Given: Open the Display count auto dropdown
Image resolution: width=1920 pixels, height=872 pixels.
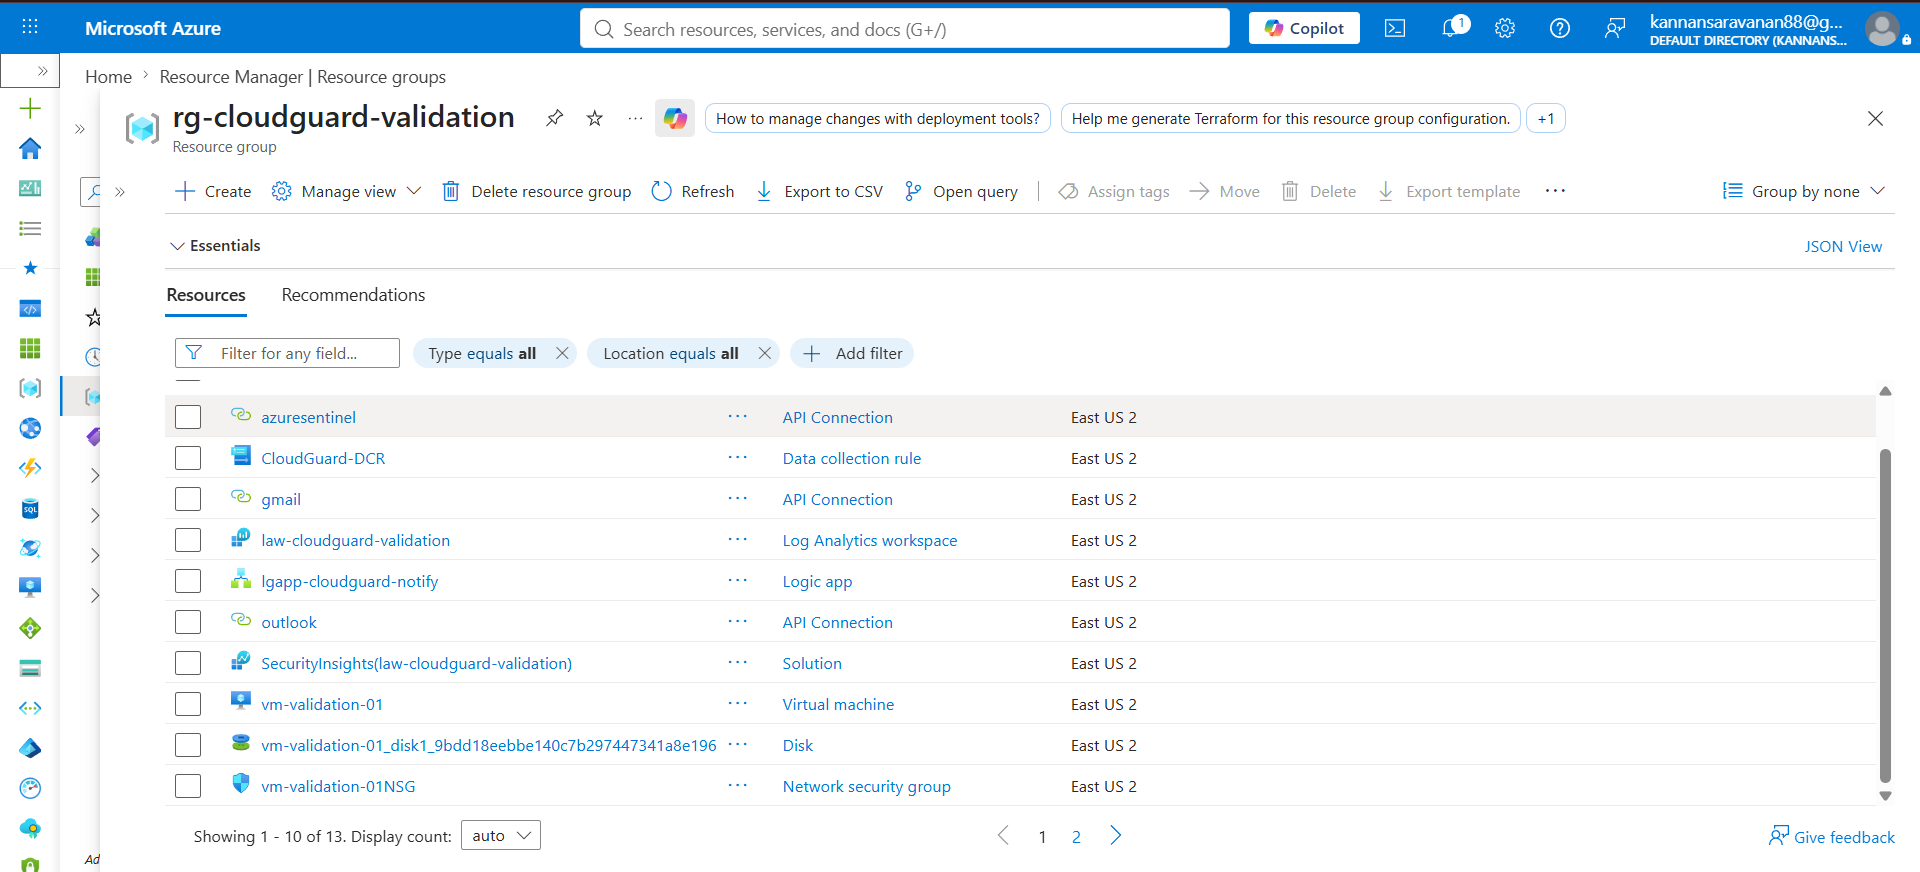Looking at the screenshot, I should click(501, 835).
